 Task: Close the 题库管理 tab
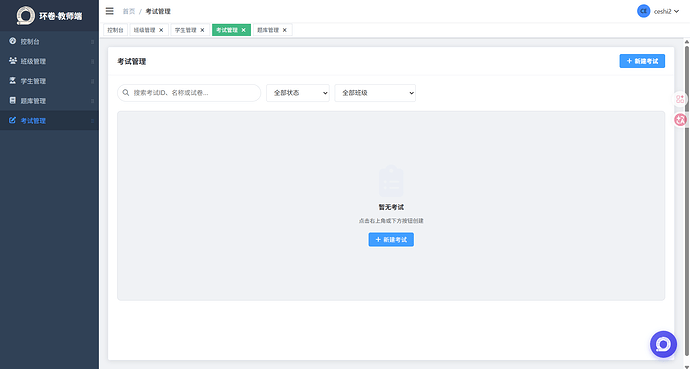(285, 30)
